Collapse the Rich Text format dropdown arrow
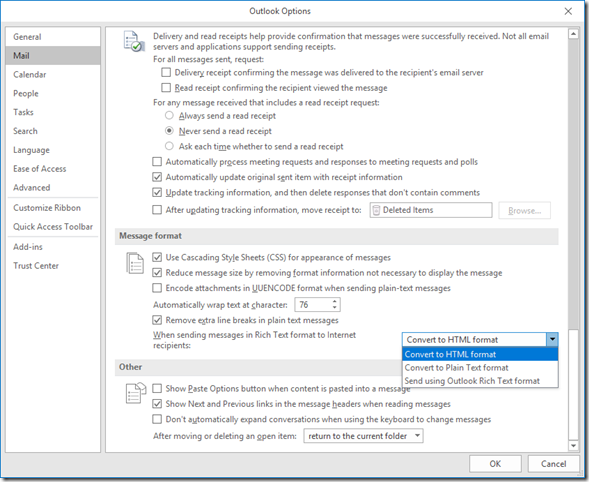Screen dimensions: 589x482 tap(552, 340)
